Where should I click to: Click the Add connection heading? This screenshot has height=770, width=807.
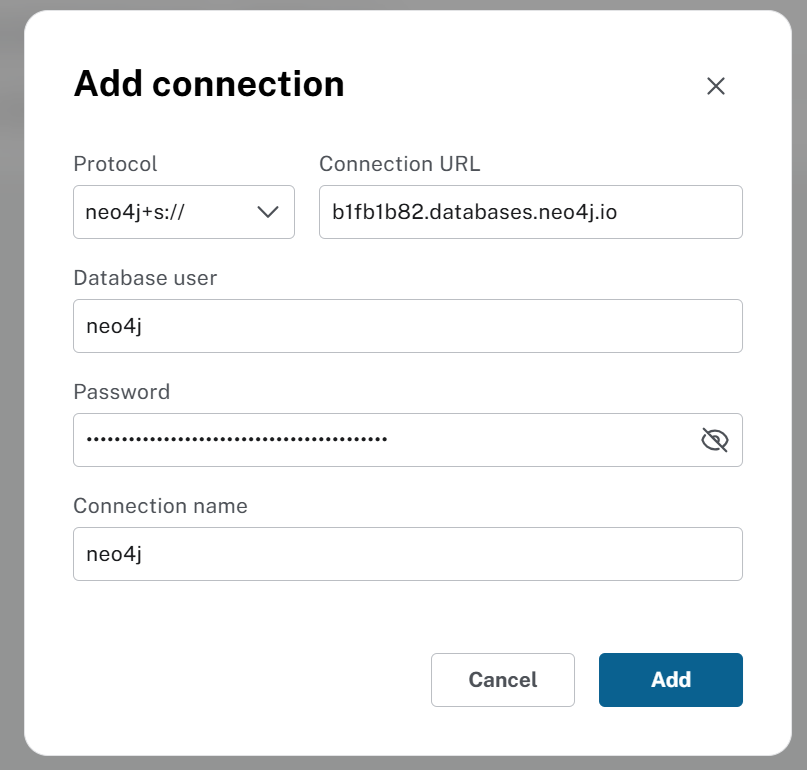pos(209,84)
